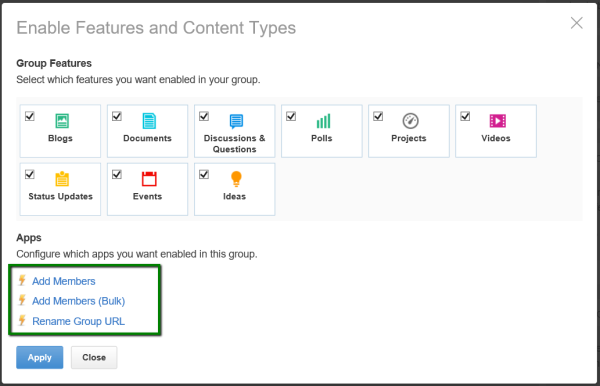Click the orange Ideas lightbulb icon

tap(236, 179)
